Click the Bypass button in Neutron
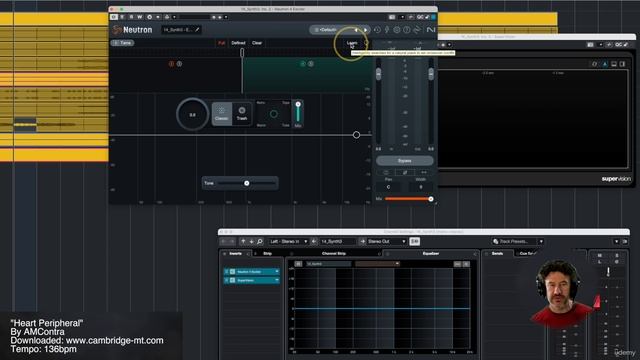 pyautogui.click(x=404, y=161)
